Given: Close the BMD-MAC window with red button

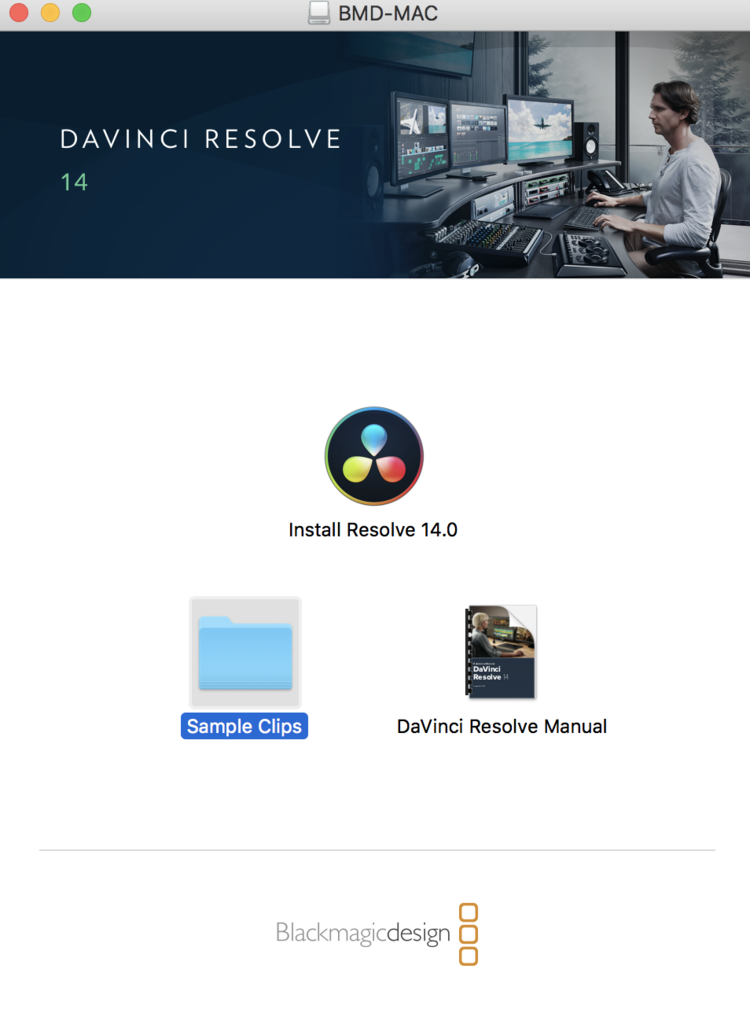Looking at the screenshot, I should click(19, 12).
